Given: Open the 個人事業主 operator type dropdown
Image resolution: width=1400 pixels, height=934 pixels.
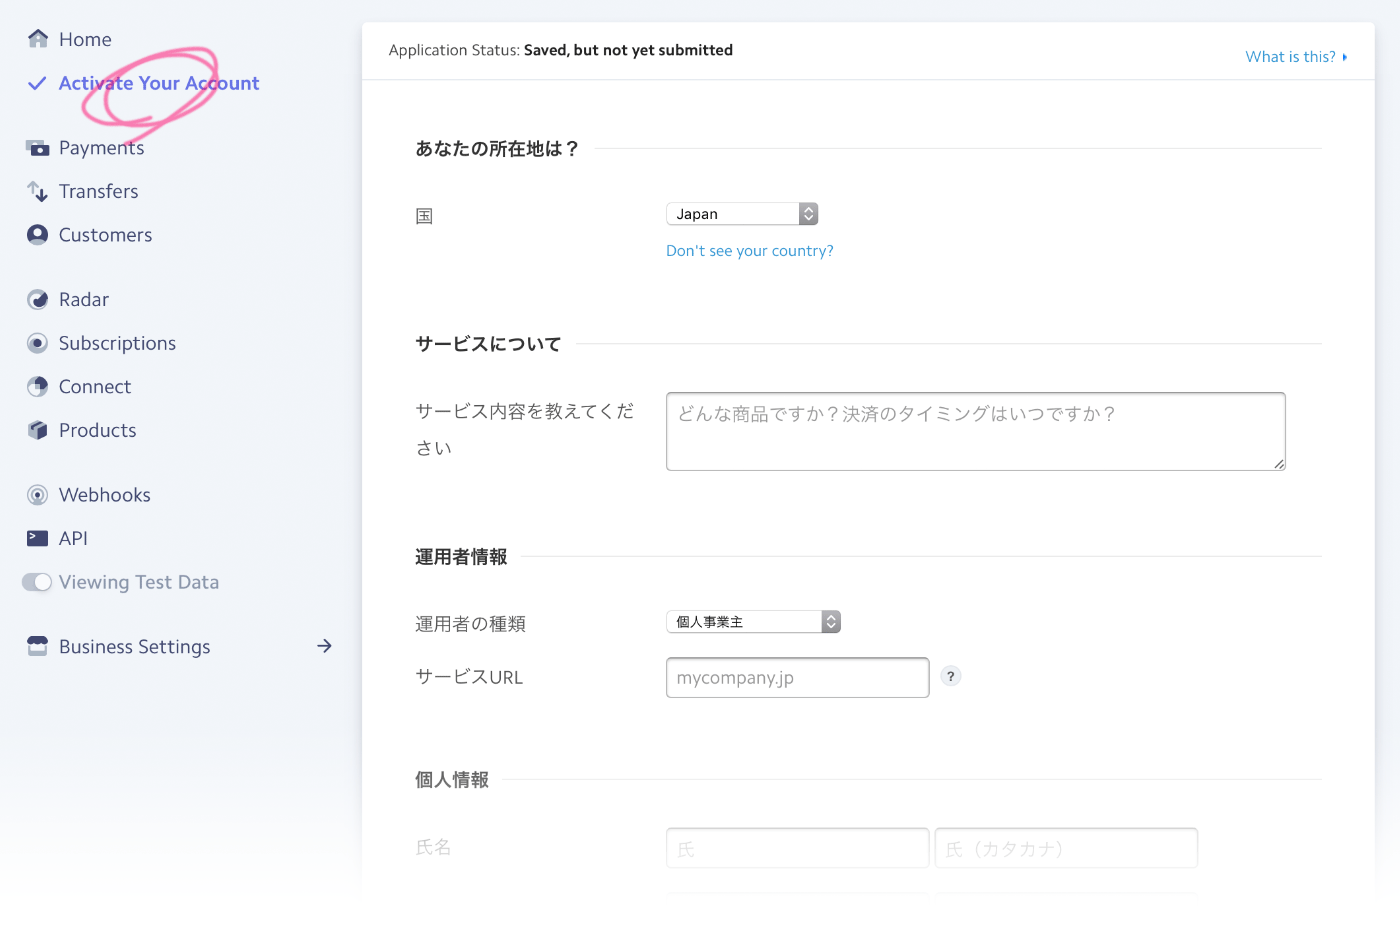Looking at the screenshot, I should click(x=753, y=622).
